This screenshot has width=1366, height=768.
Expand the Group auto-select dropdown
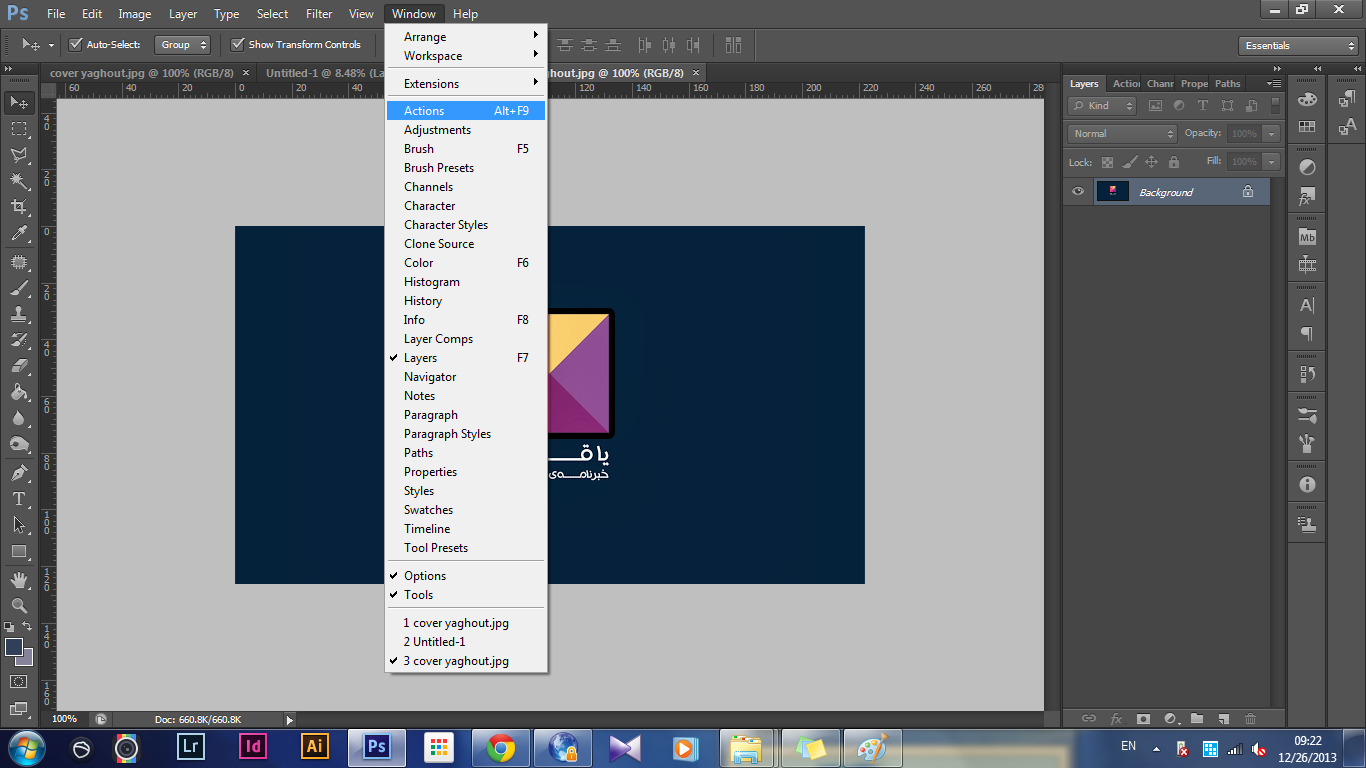coord(183,45)
